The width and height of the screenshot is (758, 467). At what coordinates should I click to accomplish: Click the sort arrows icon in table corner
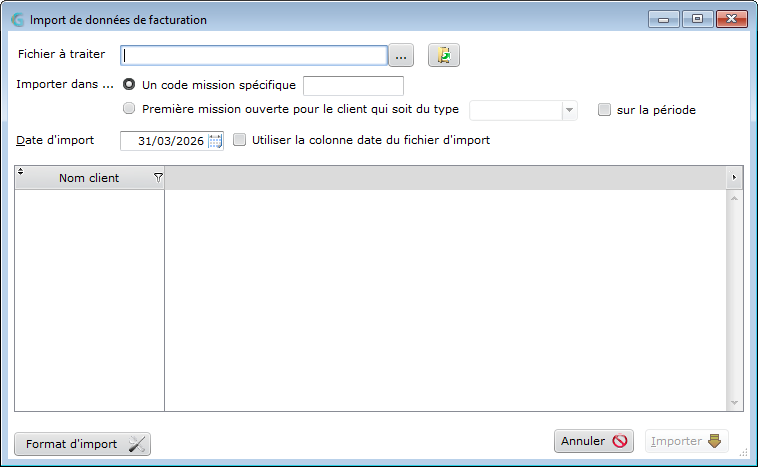pos(20,171)
